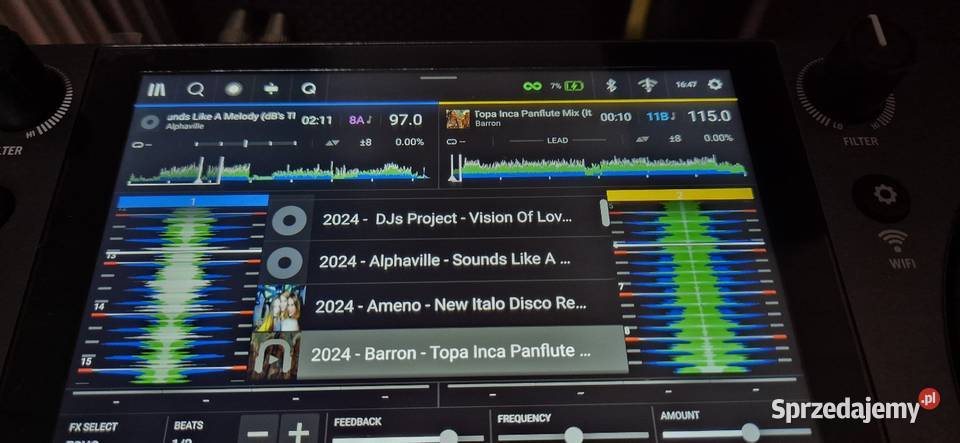Tap the 16:47 clock

(x=686, y=84)
